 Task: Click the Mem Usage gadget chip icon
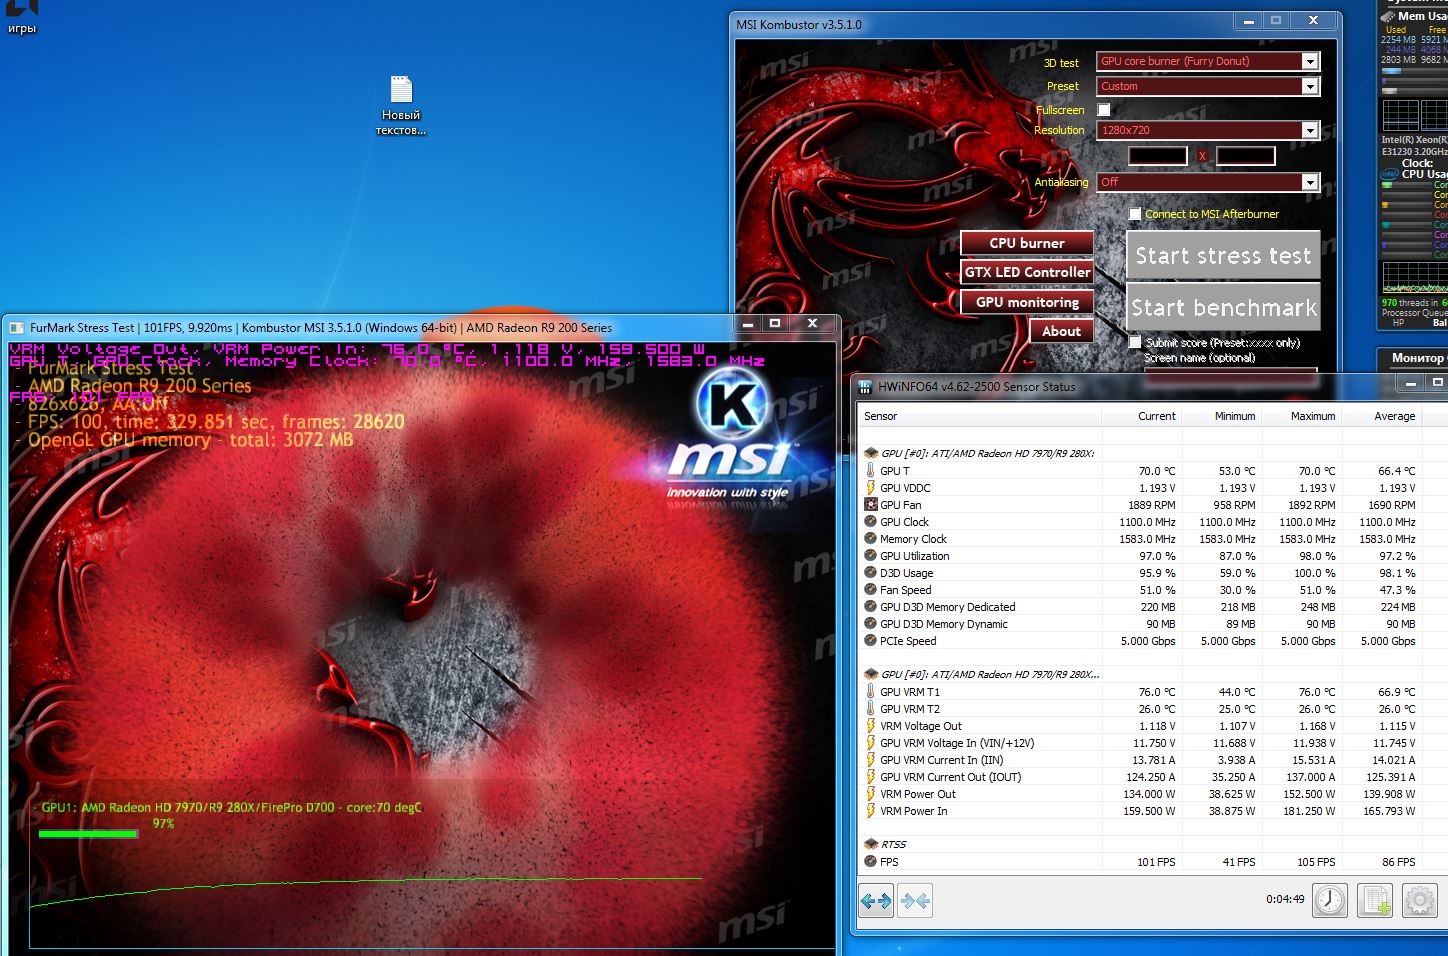[x=1389, y=16]
